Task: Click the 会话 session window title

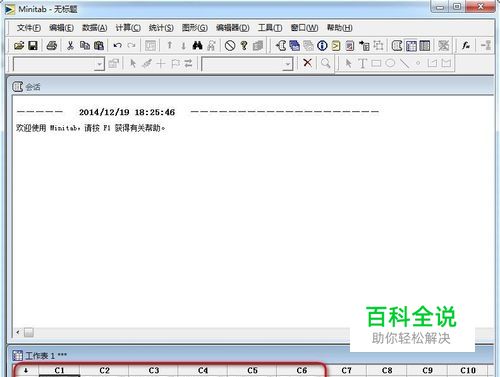Action: coord(33,87)
